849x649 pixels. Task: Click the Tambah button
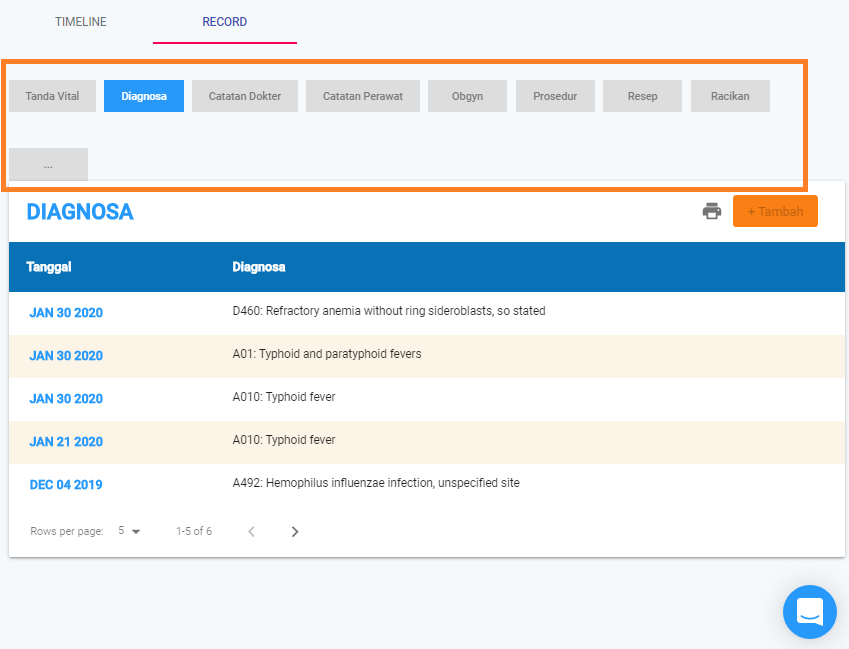[x=775, y=211]
